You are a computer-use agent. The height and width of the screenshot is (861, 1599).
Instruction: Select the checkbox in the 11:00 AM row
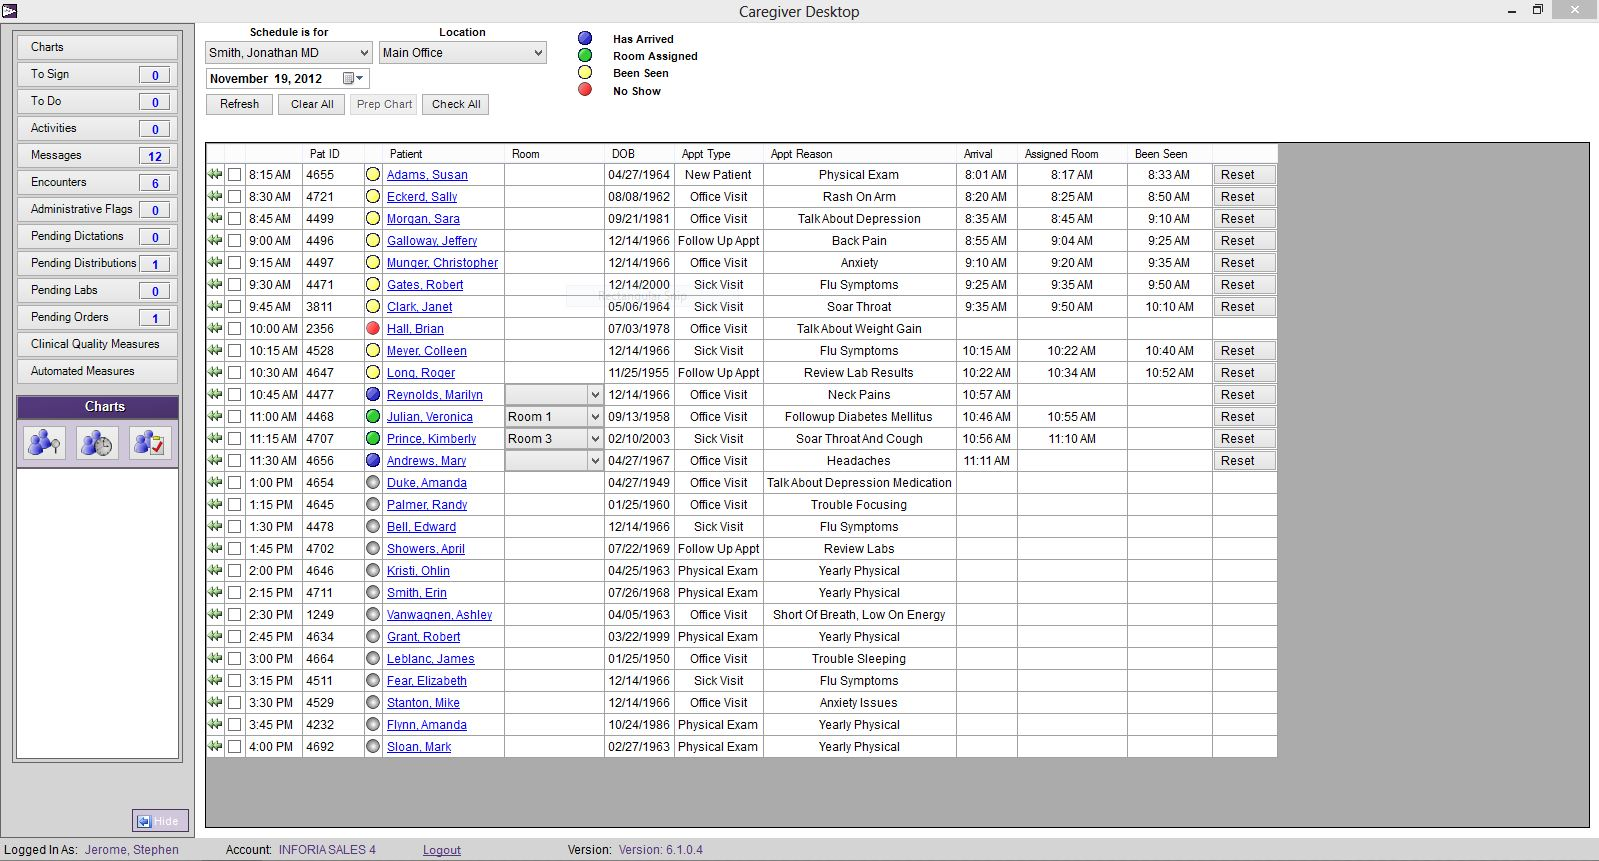pos(234,417)
